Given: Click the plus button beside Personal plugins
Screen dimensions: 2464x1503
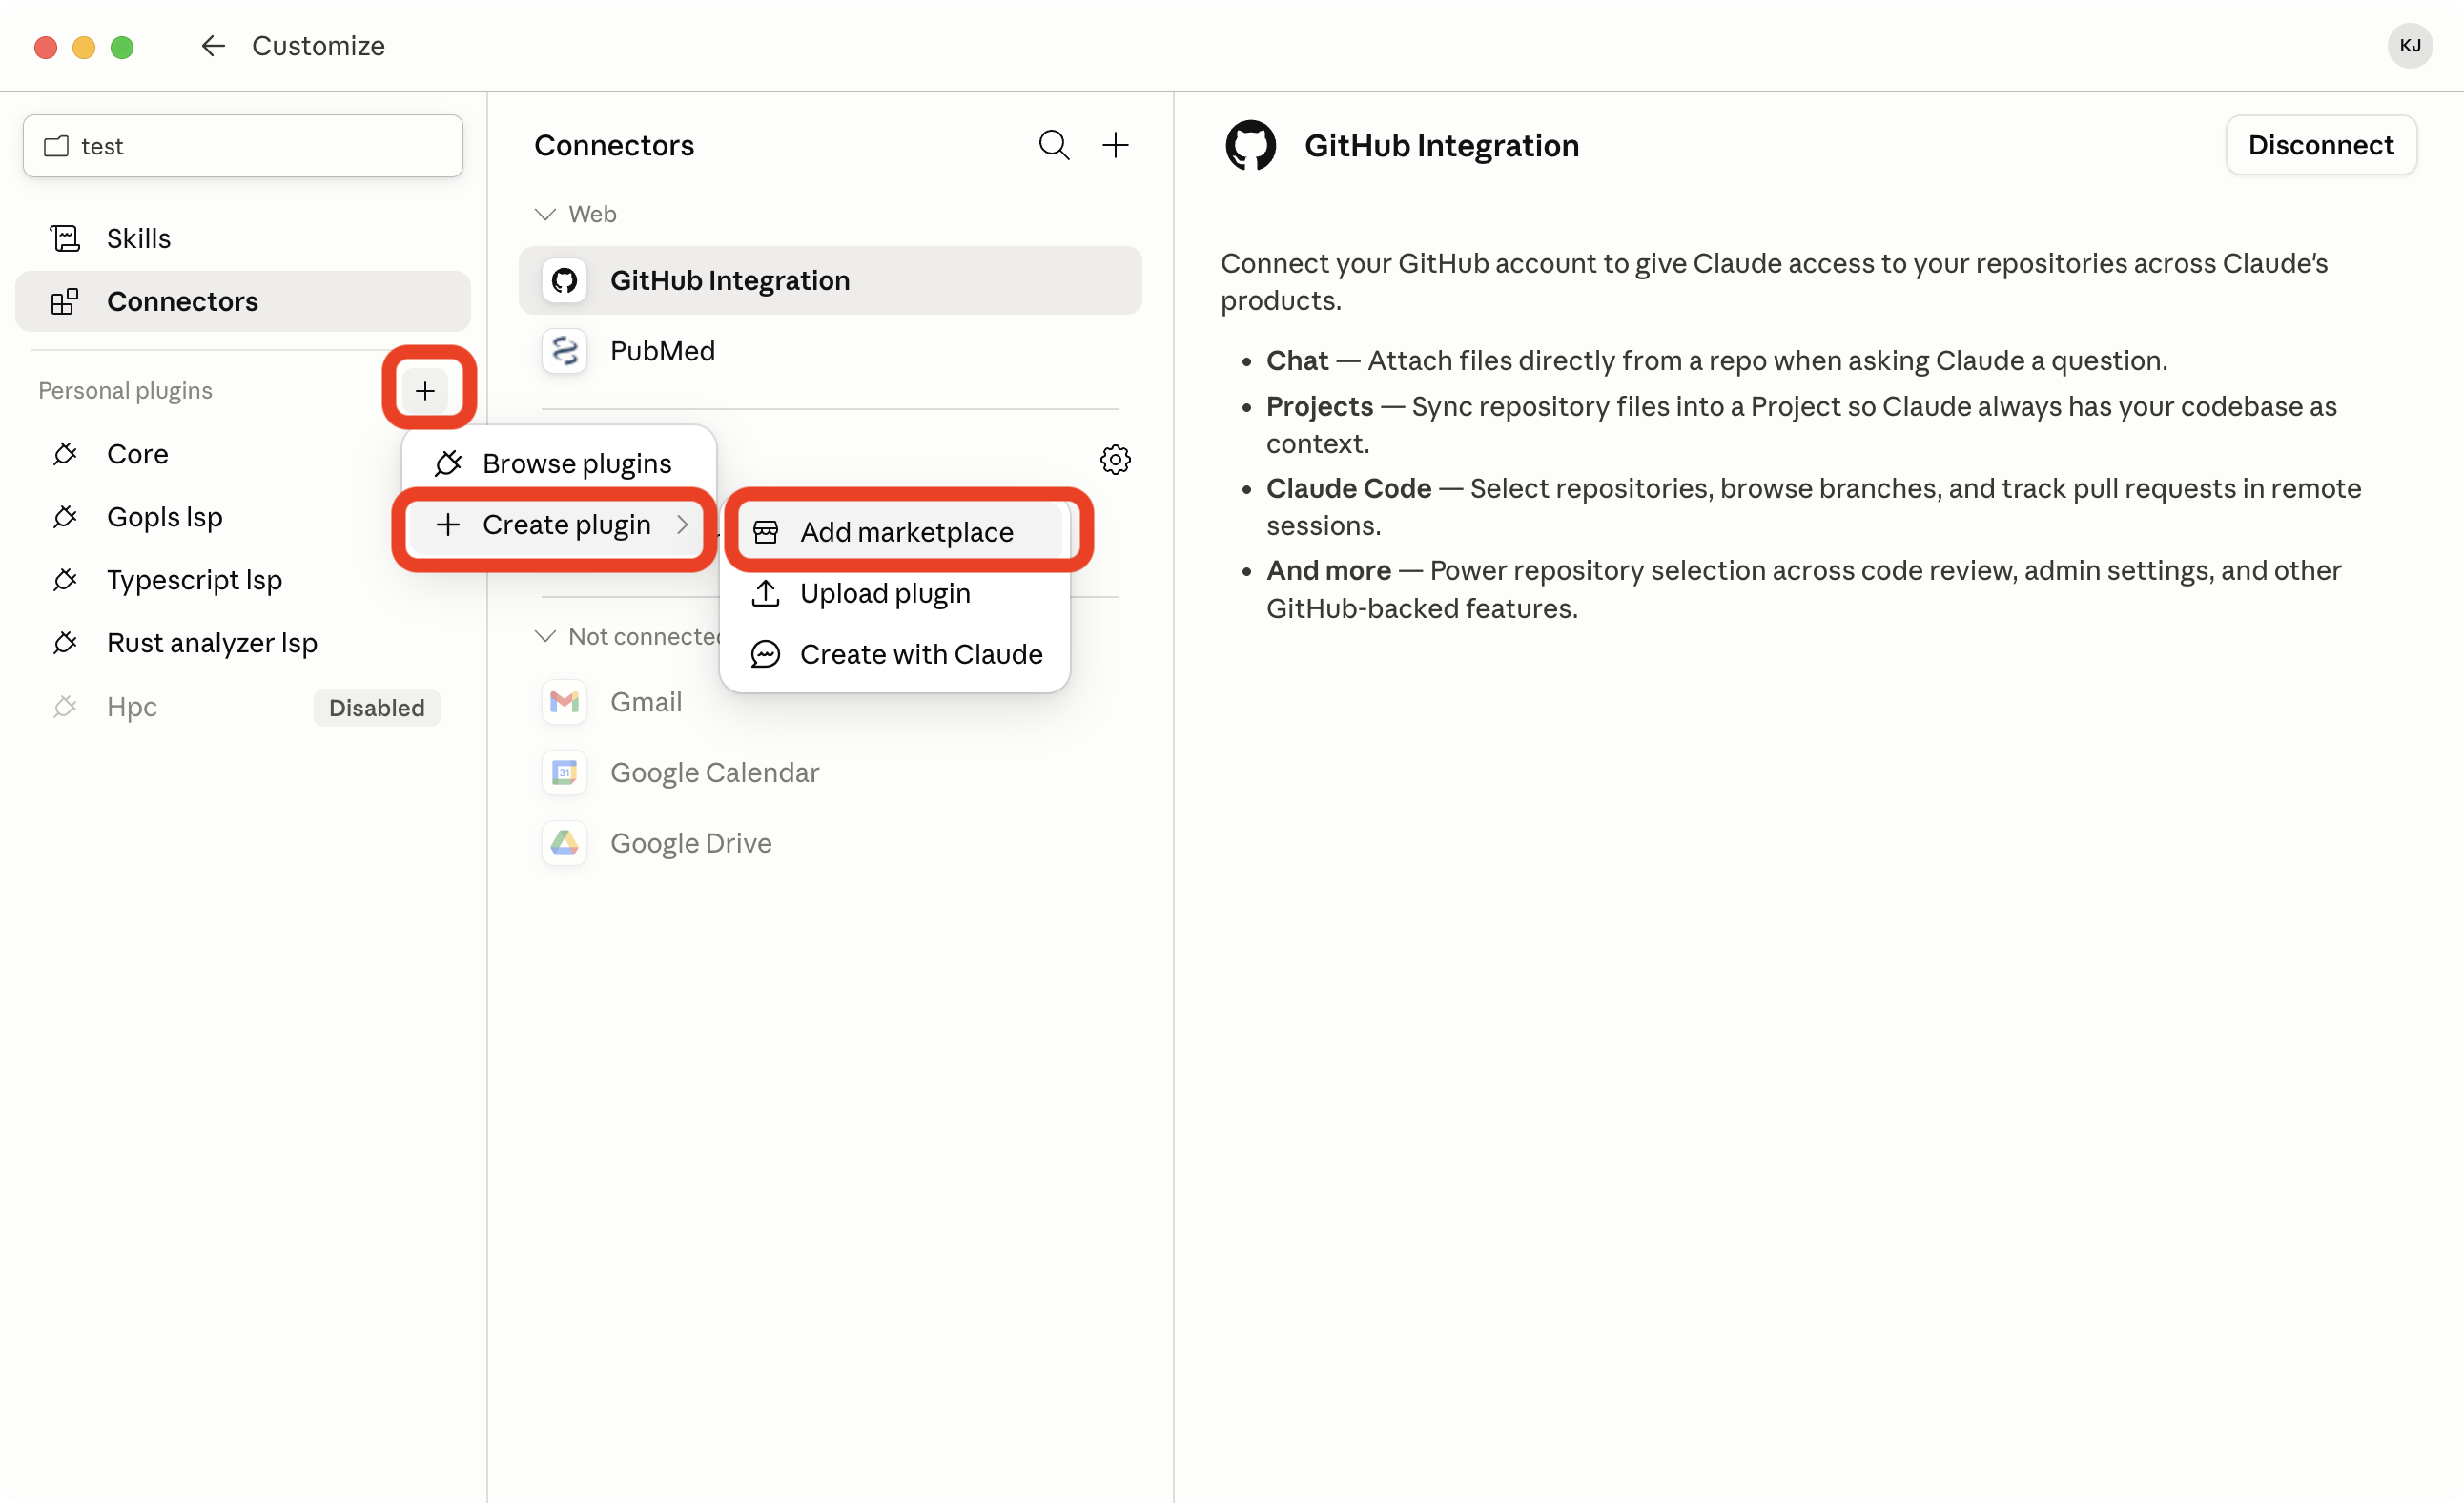Looking at the screenshot, I should click(425, 390).
